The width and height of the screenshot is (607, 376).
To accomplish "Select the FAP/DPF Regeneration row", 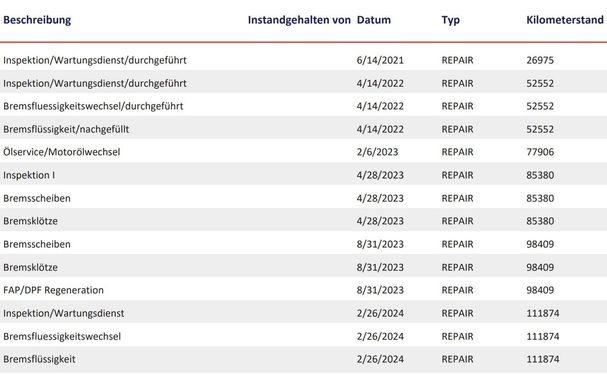I will click(304, 290).
